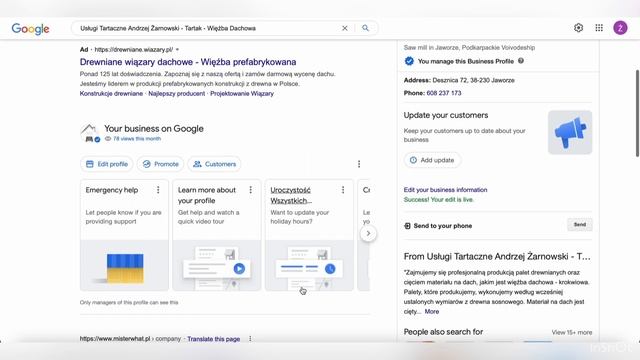Call phone number 608 237 173
The image size is (640, 360).
(444, 93)
